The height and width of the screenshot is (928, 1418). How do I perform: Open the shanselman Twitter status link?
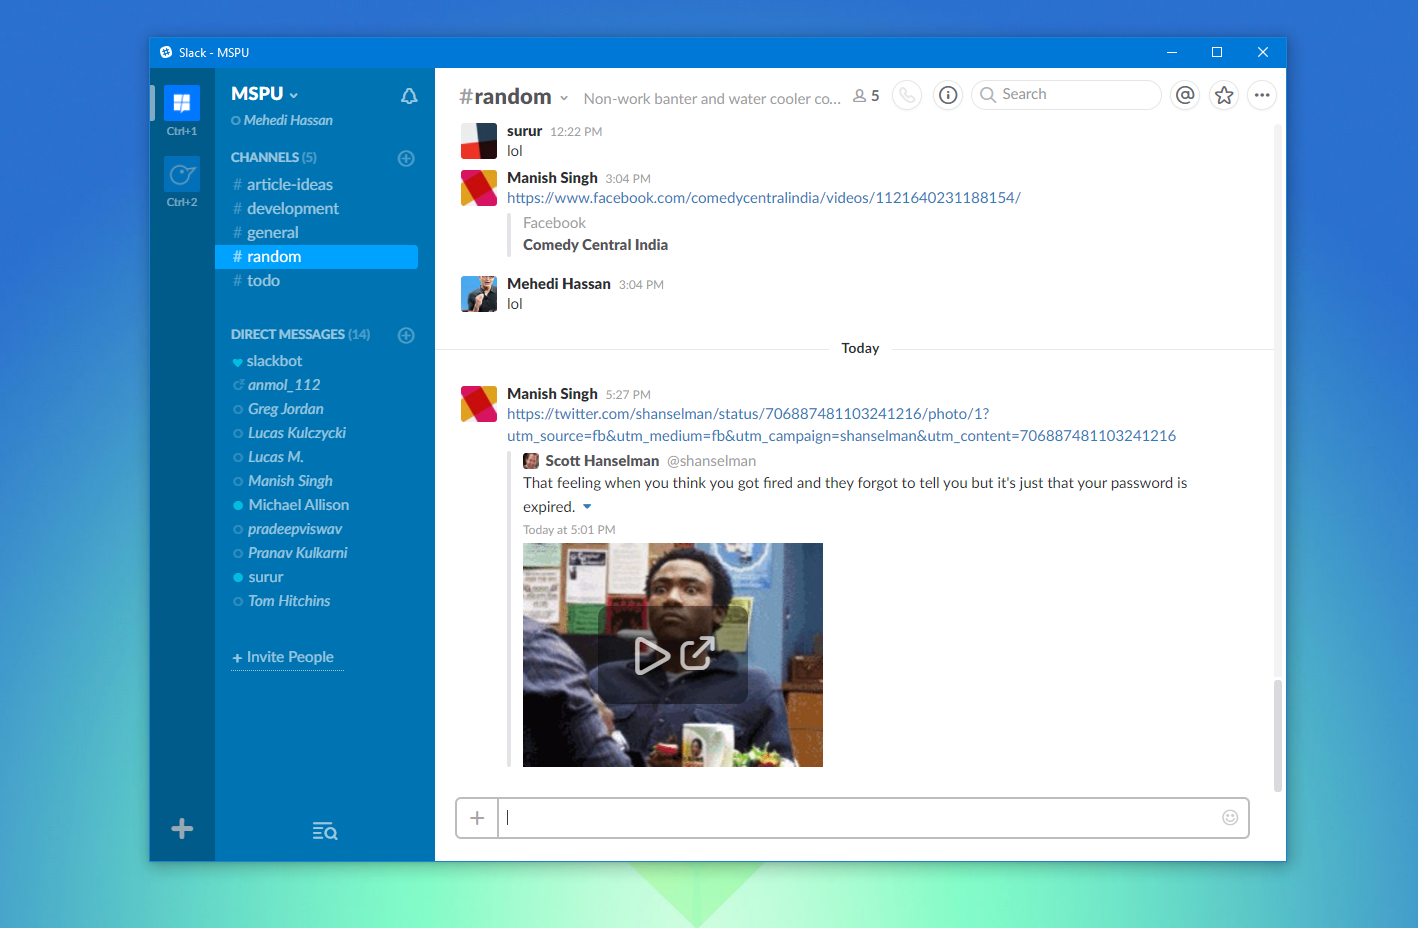(x=841, y=425)
